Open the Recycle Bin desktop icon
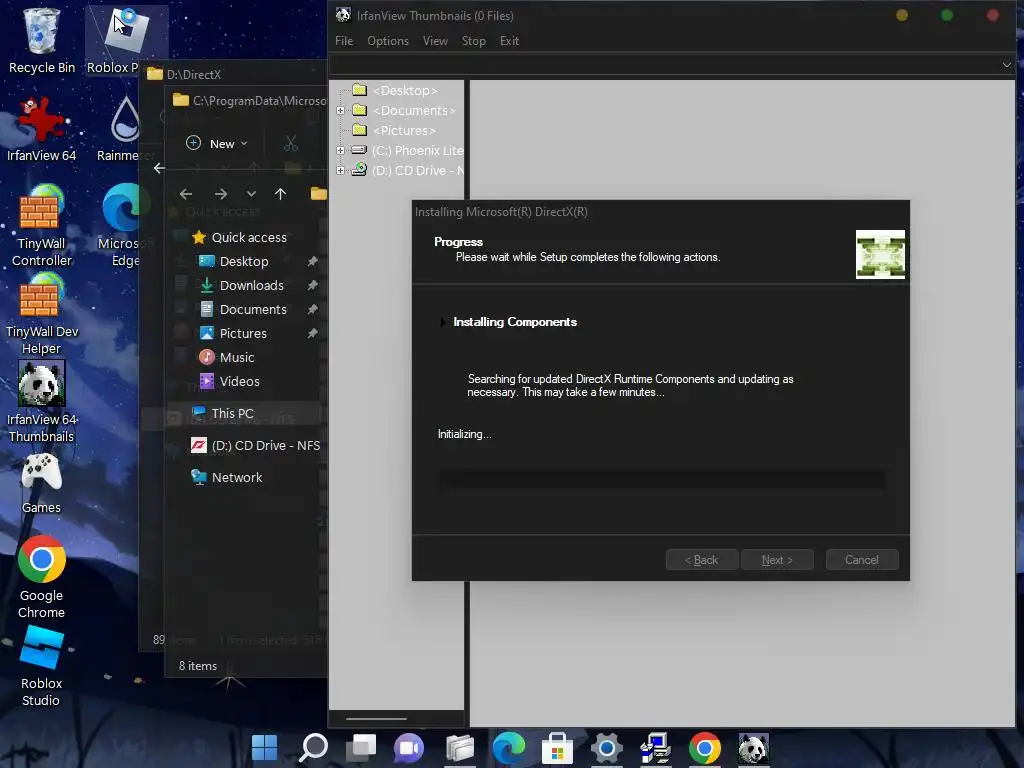 42,39
